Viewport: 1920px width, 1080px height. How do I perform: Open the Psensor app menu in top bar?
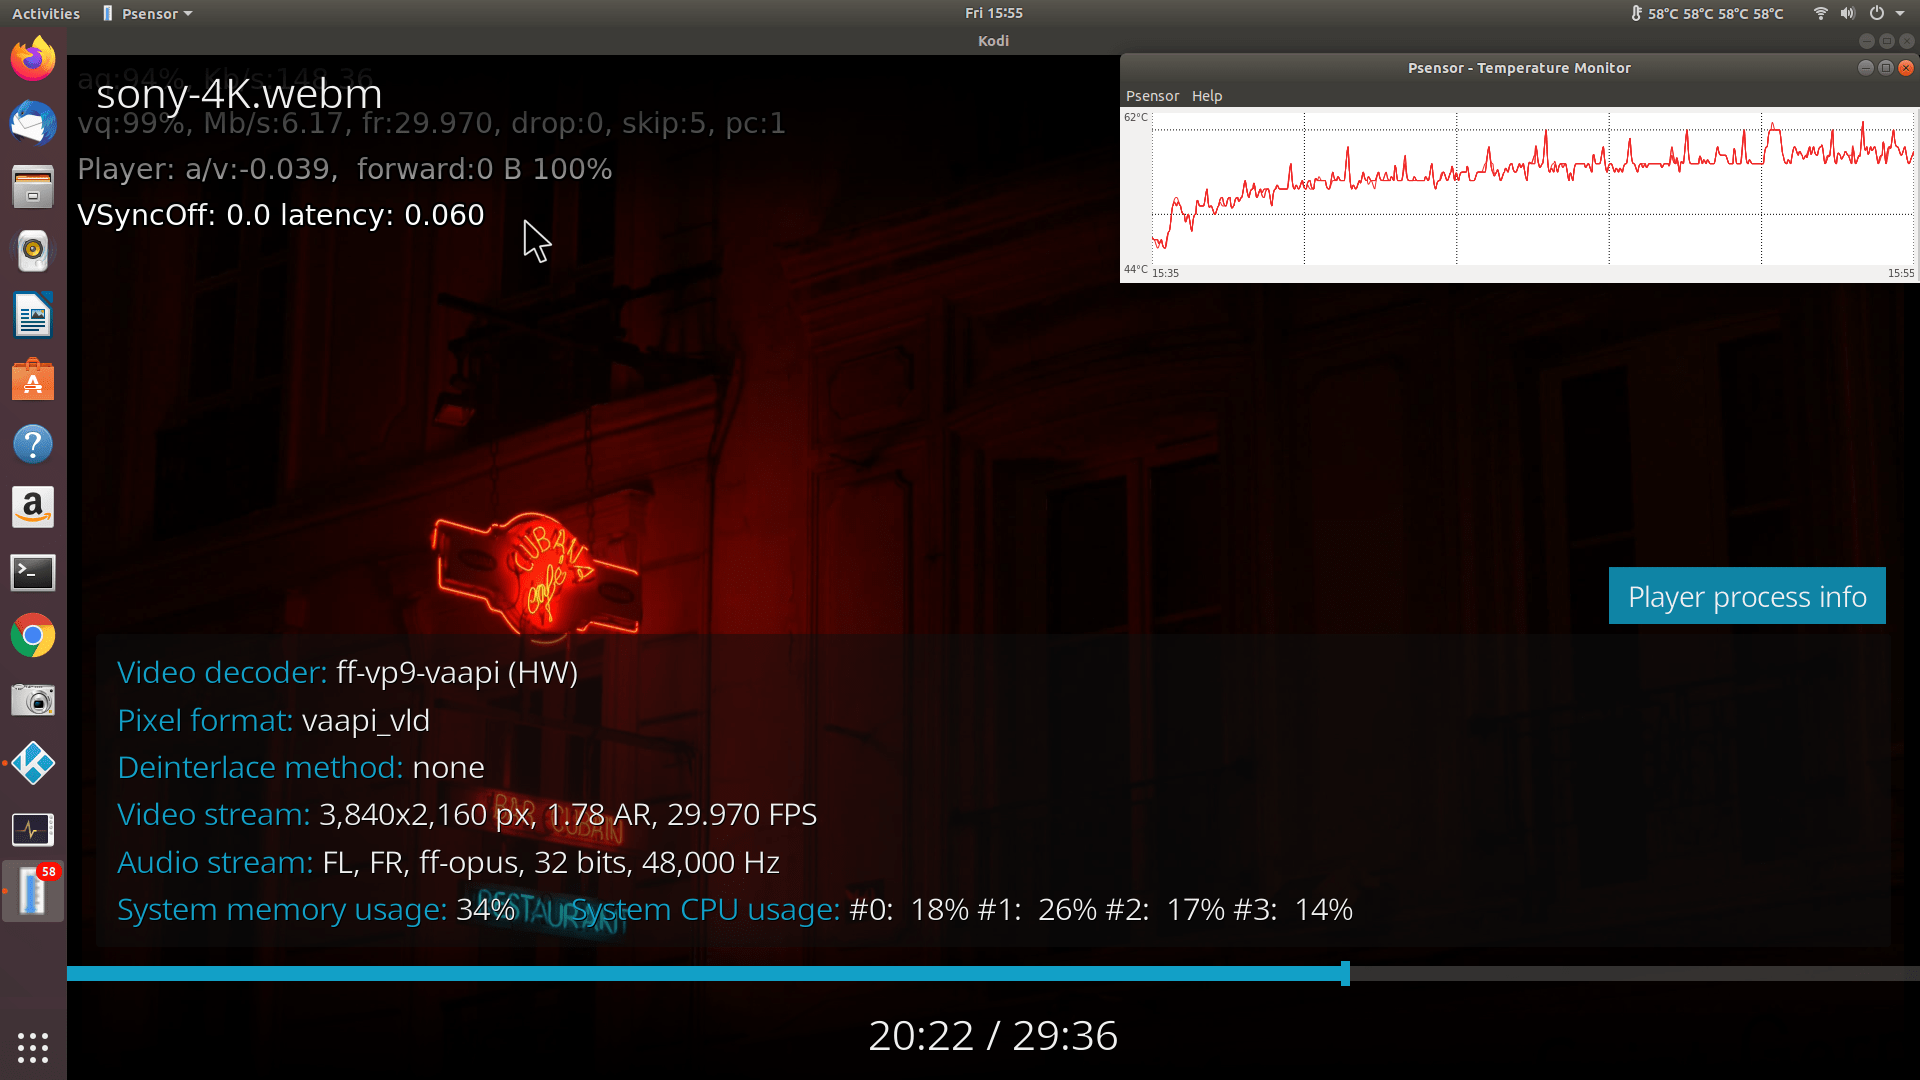tap(147, 14)
